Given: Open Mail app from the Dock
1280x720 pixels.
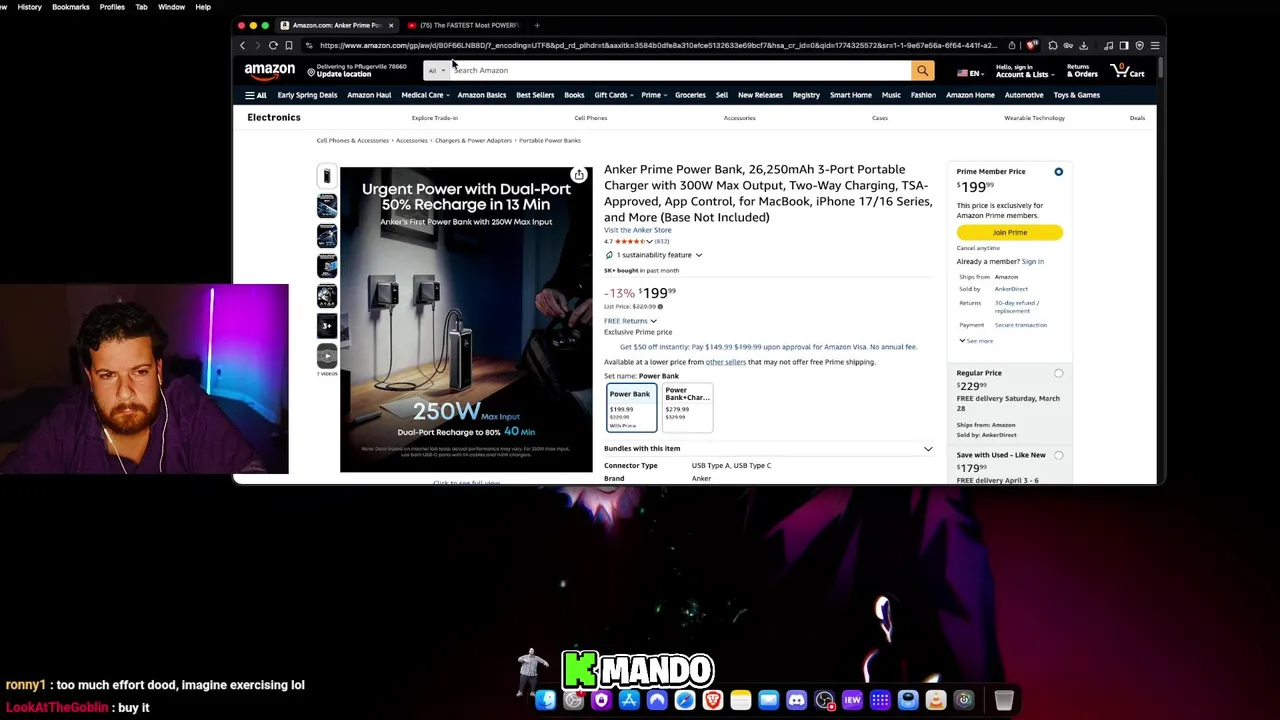Looking at the screenshot, I should click(768, 700).
